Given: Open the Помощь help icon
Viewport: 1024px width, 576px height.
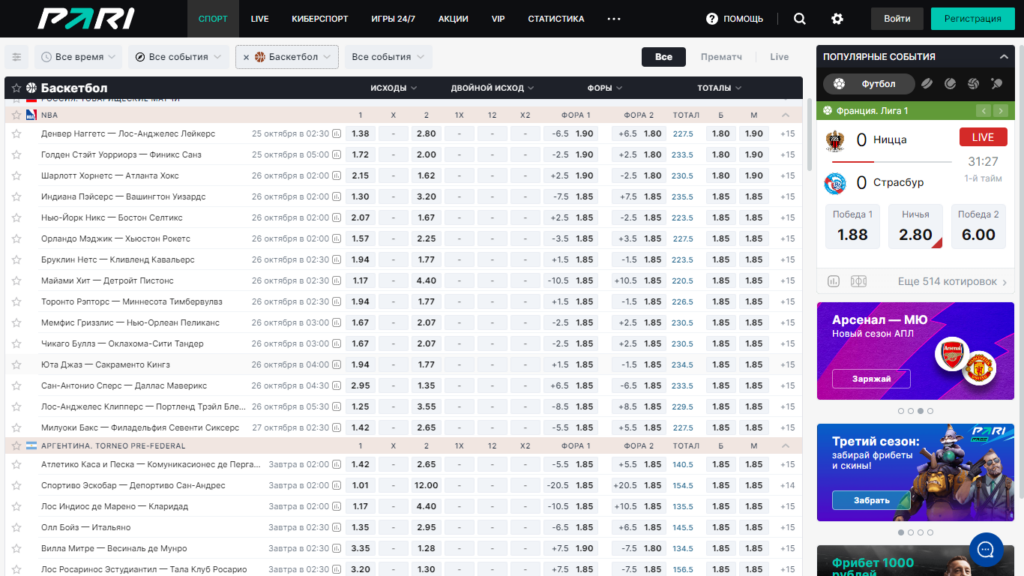Looking at the screenshot, I should point(711,19).
